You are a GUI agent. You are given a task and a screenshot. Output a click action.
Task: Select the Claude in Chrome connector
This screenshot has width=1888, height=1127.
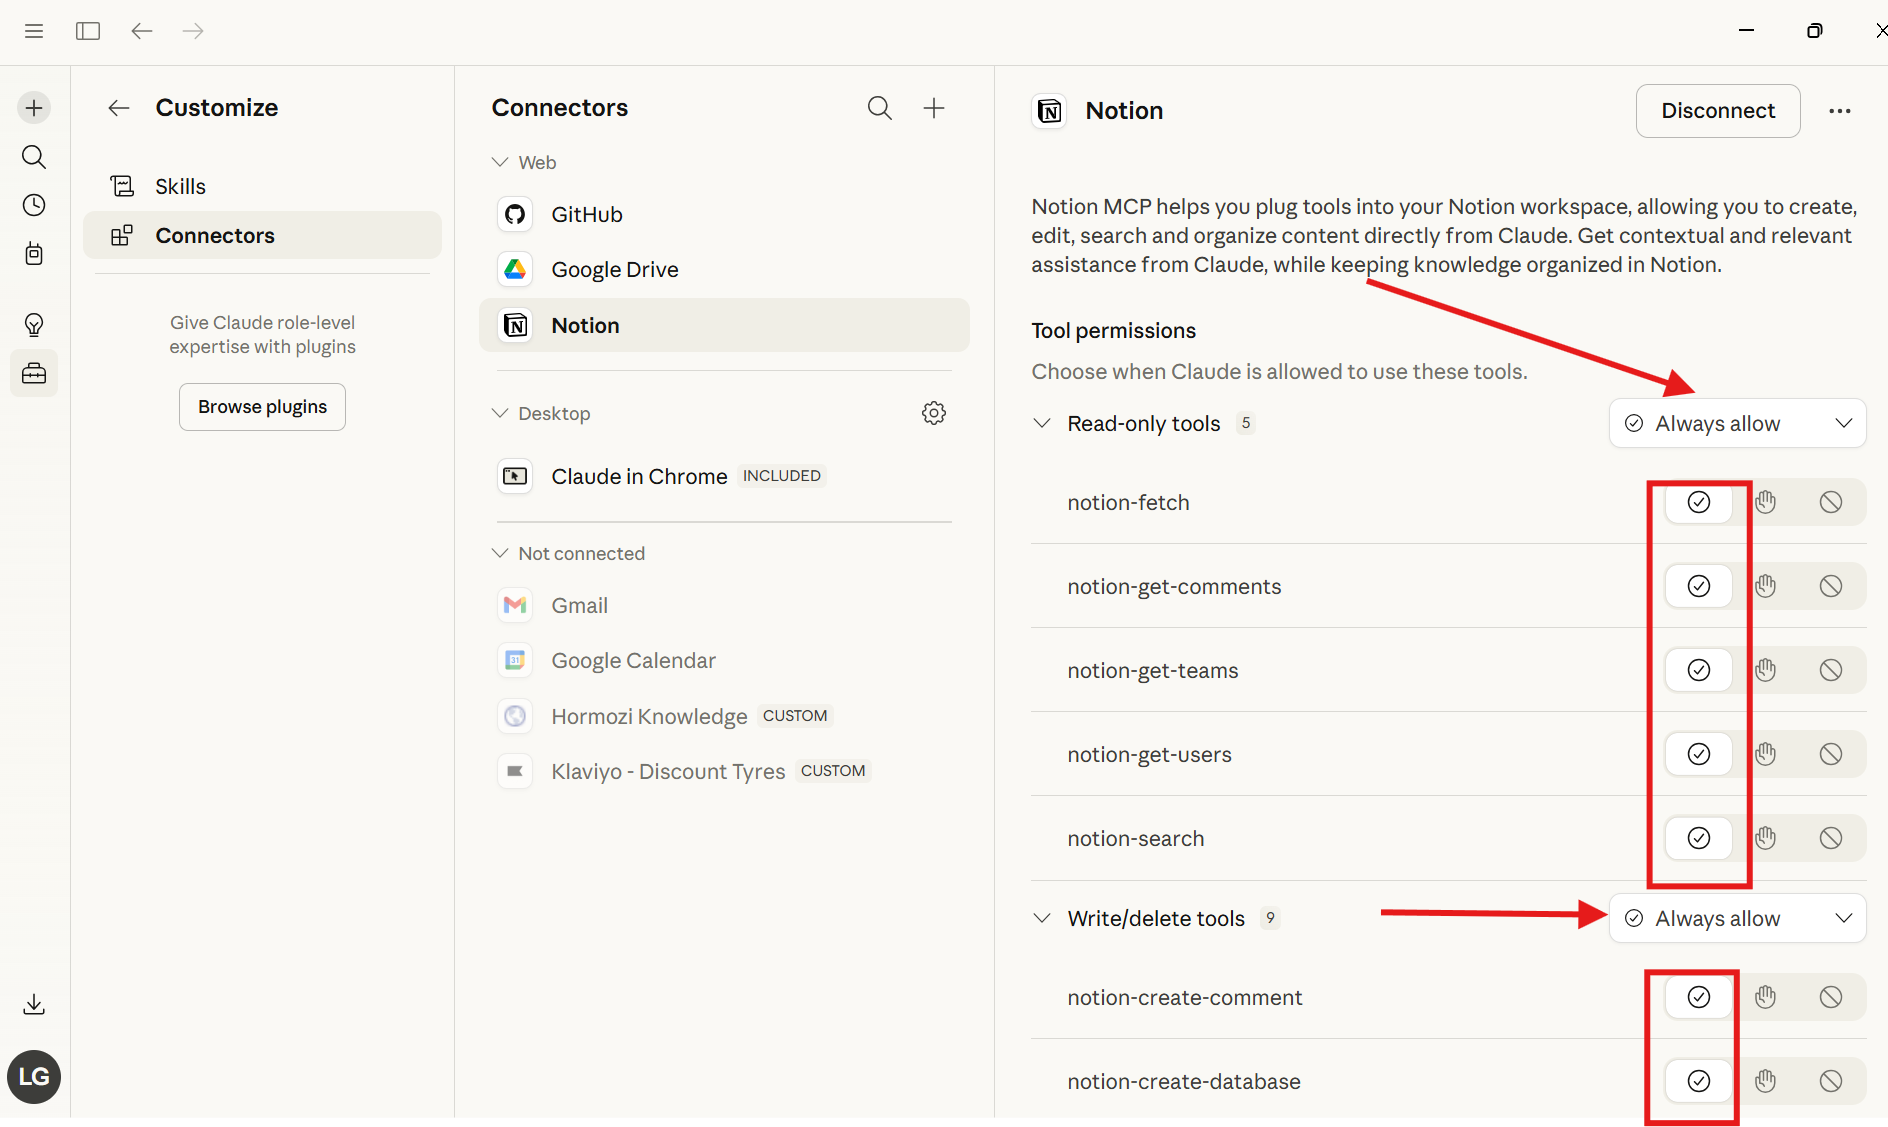point(724,476)
